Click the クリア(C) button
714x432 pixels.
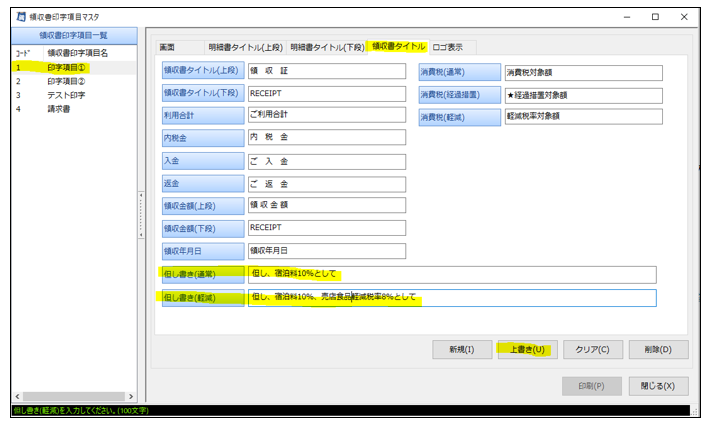(x=593, y=349)
